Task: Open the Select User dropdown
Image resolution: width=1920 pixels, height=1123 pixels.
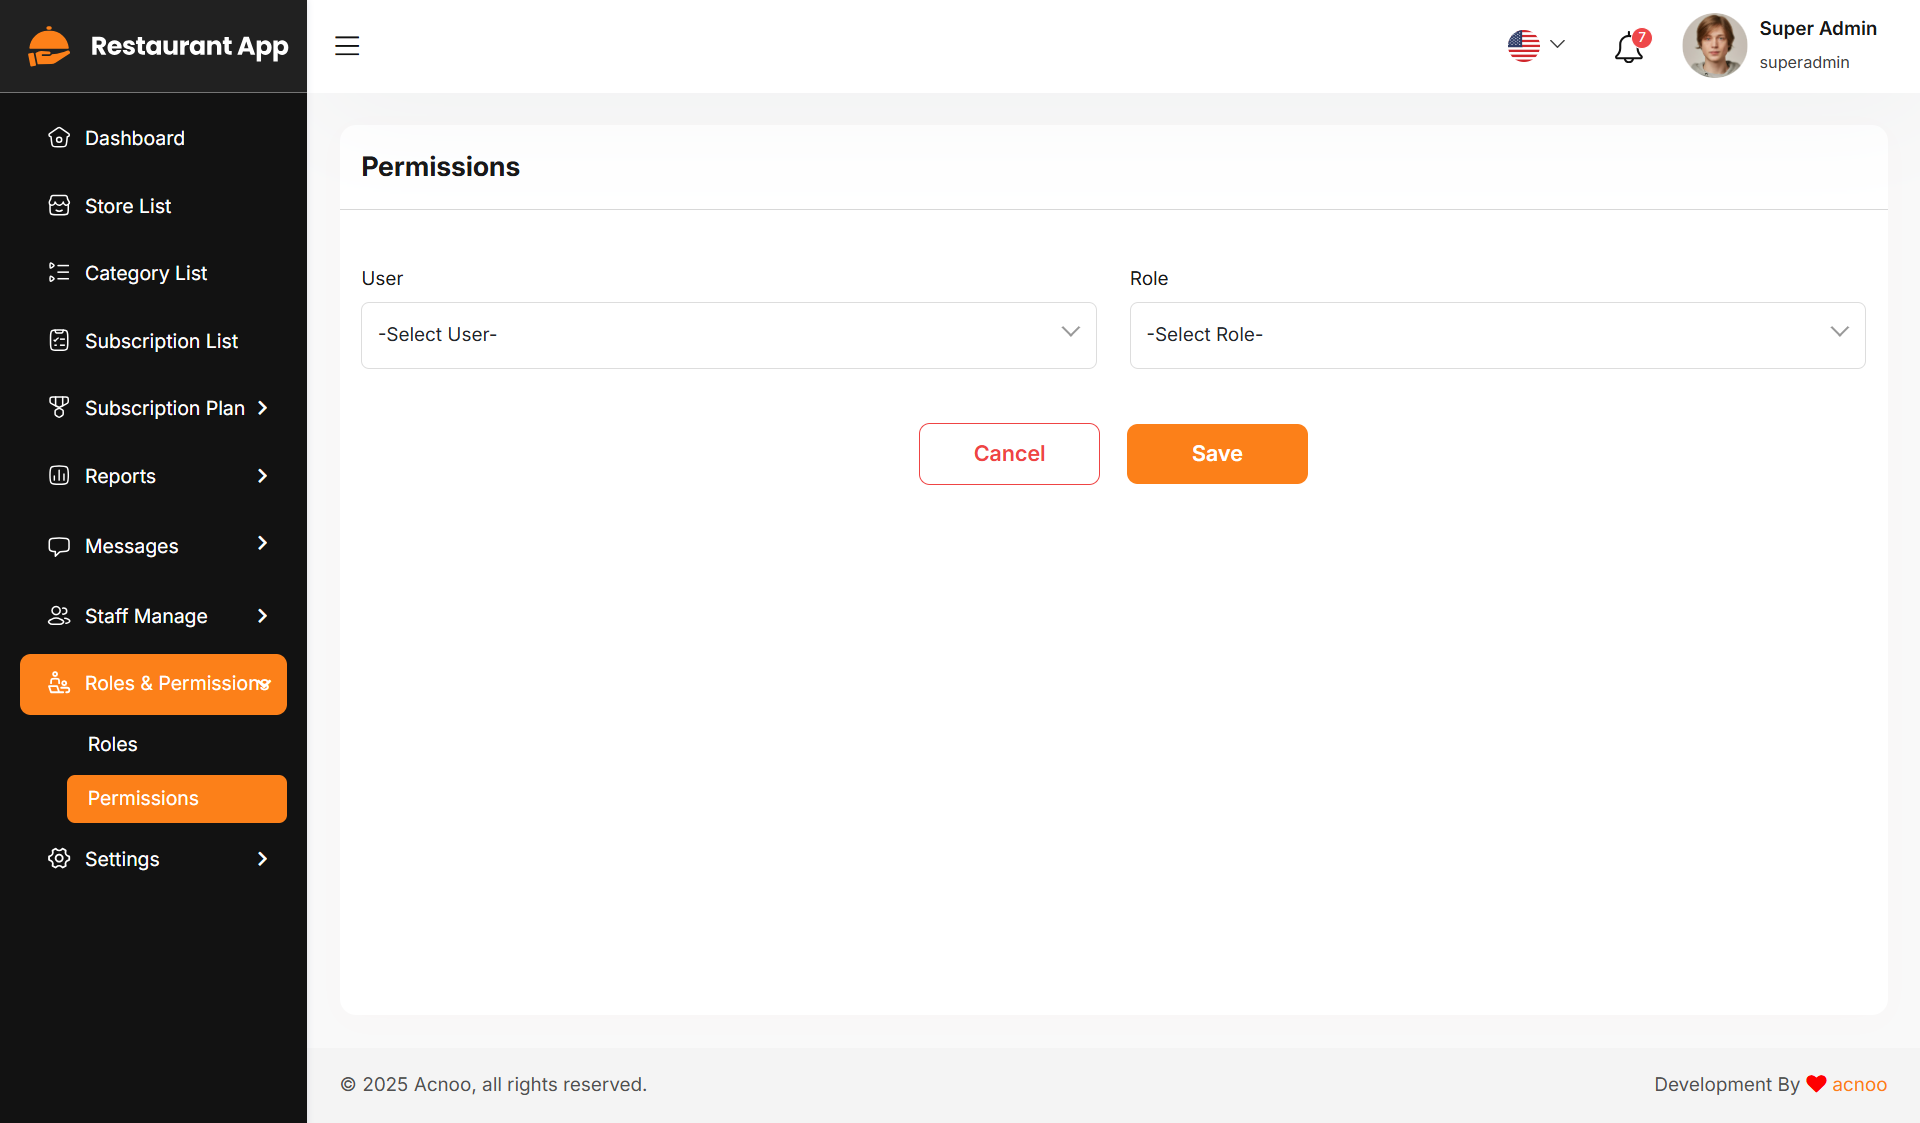Action: click(728, 335)
